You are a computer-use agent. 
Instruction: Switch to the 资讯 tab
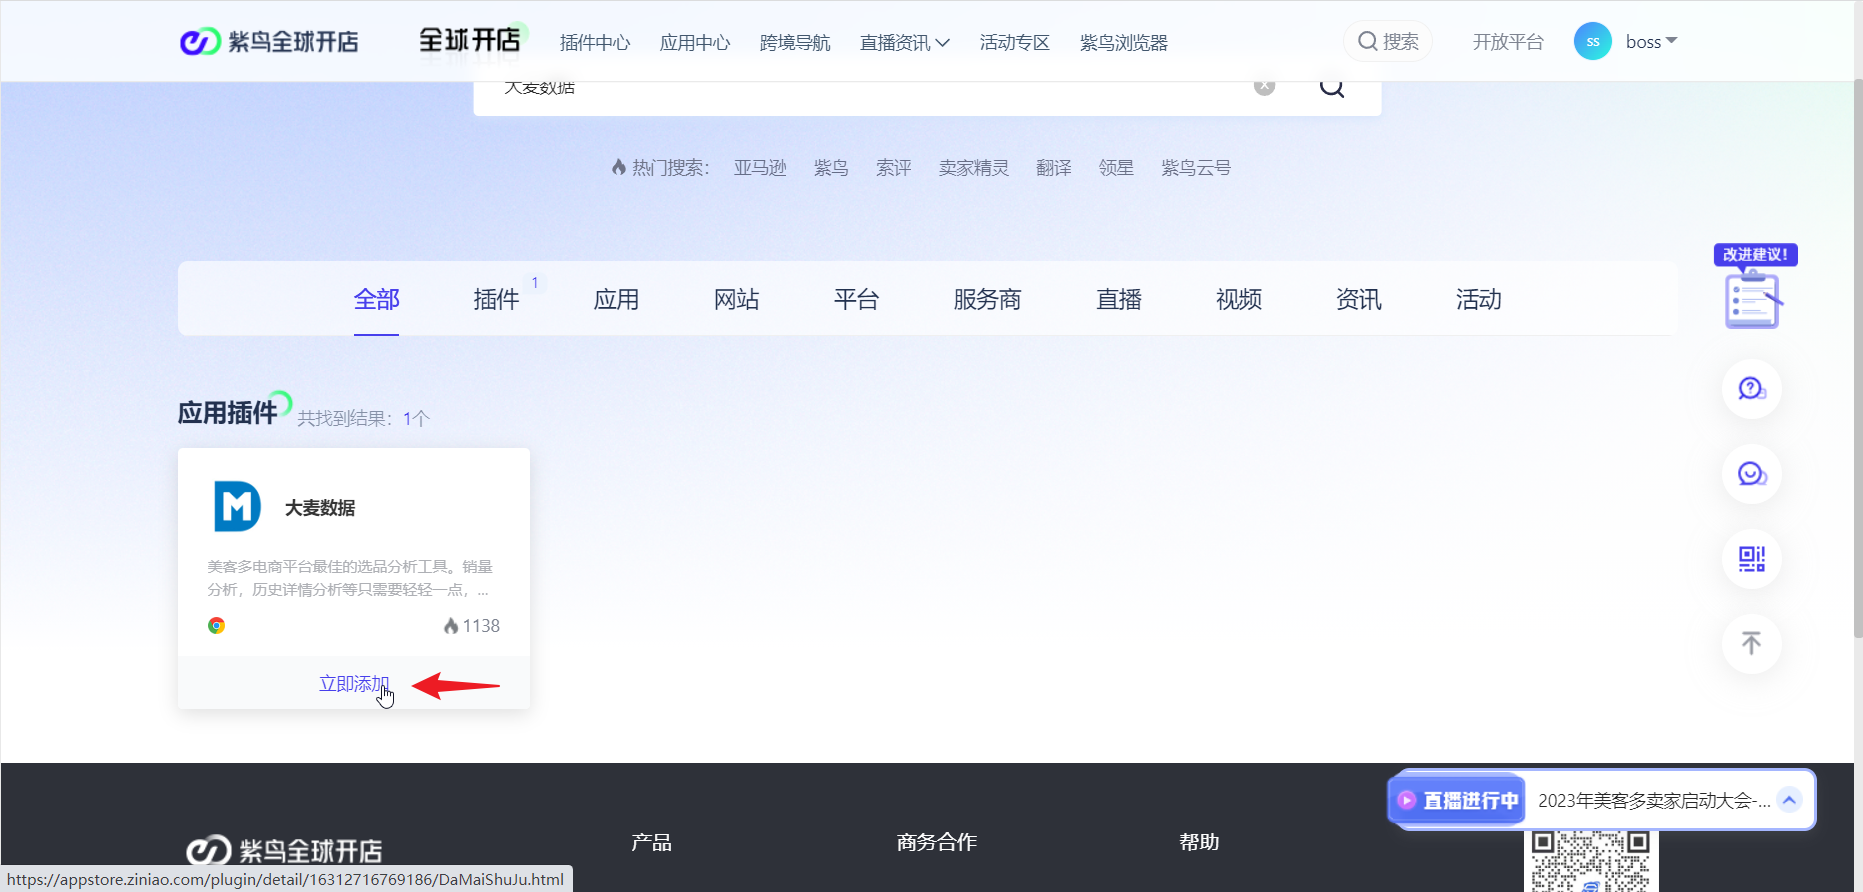pos(1359,299)
